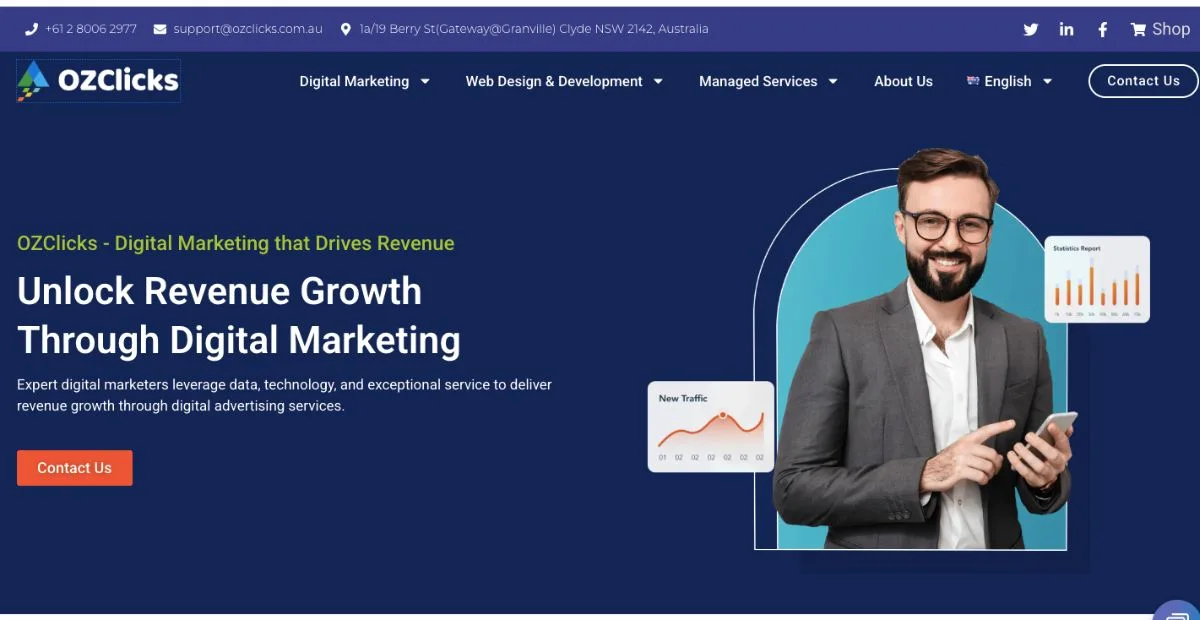The height and width of the screenshot is (620, 1200).
Task: Click the Statistics Report chart card
Action: [x=1097, y=279]
